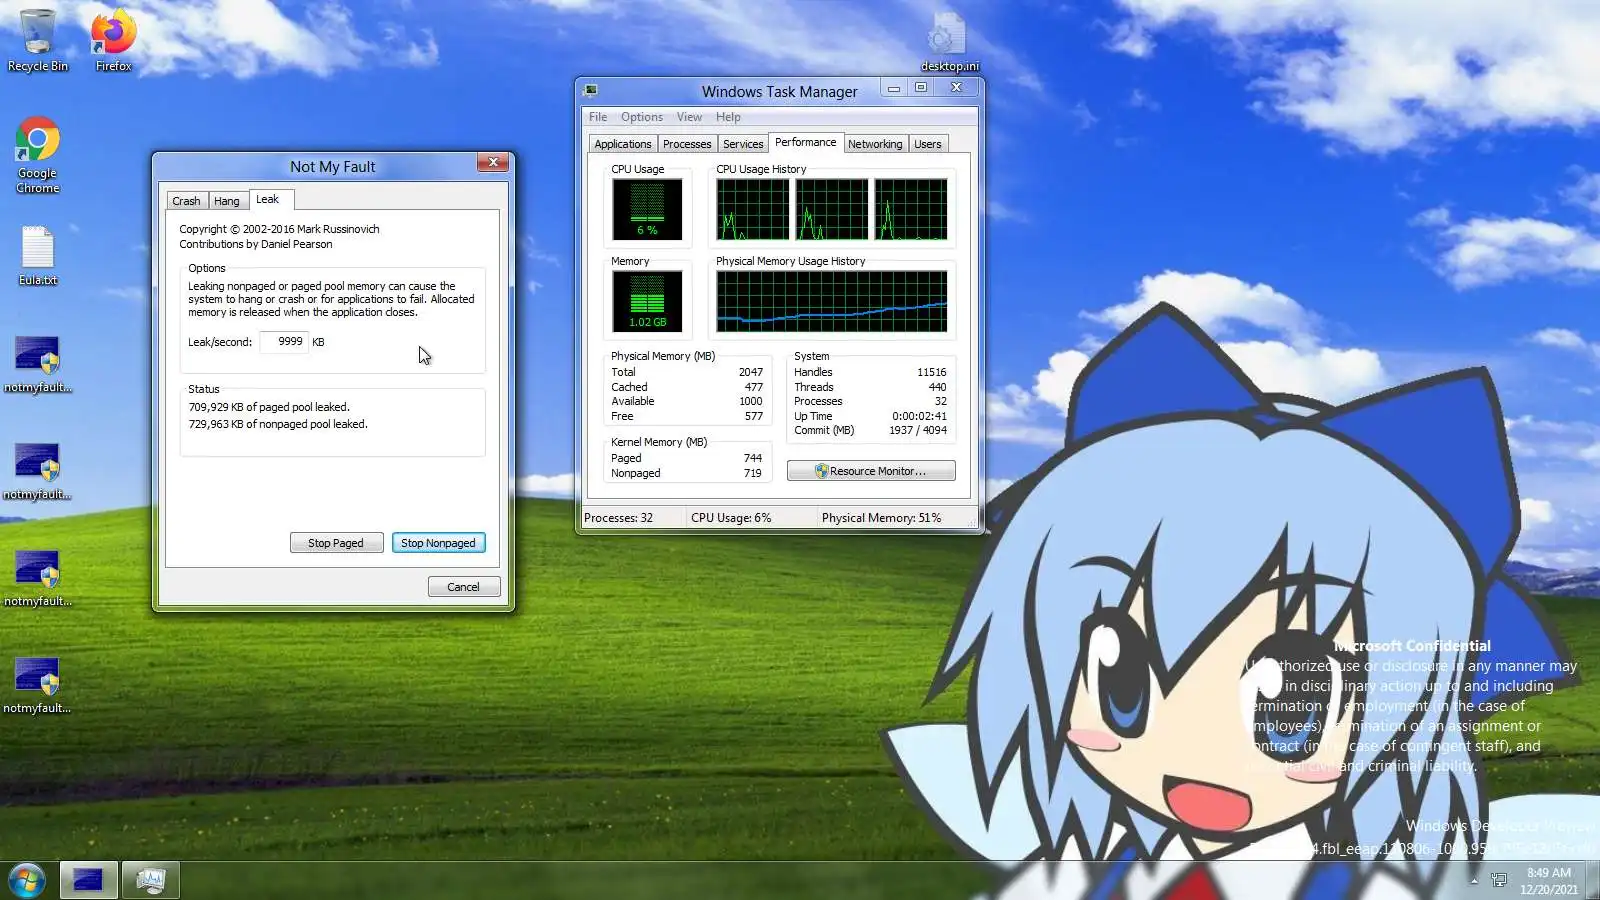
Task: Click the Stop Paged button
Action: (x=336, y=543)
